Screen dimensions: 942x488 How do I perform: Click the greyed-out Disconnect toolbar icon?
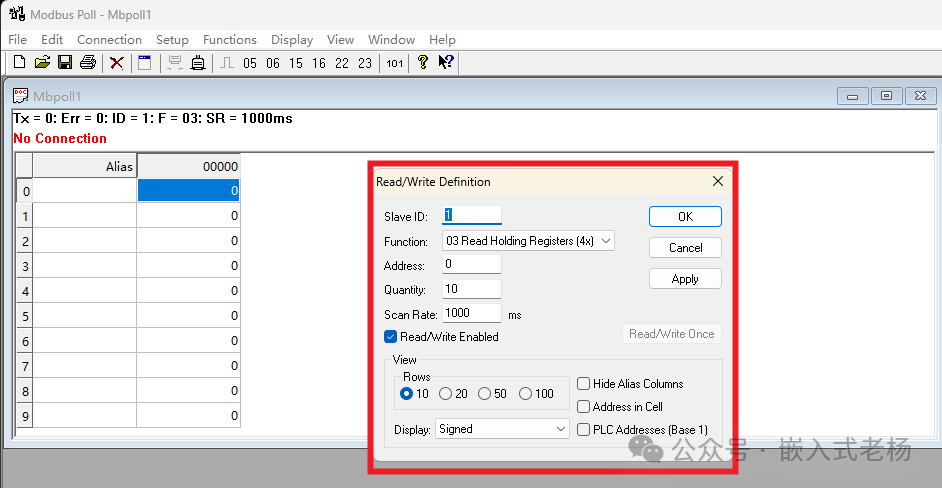(175, 63)
